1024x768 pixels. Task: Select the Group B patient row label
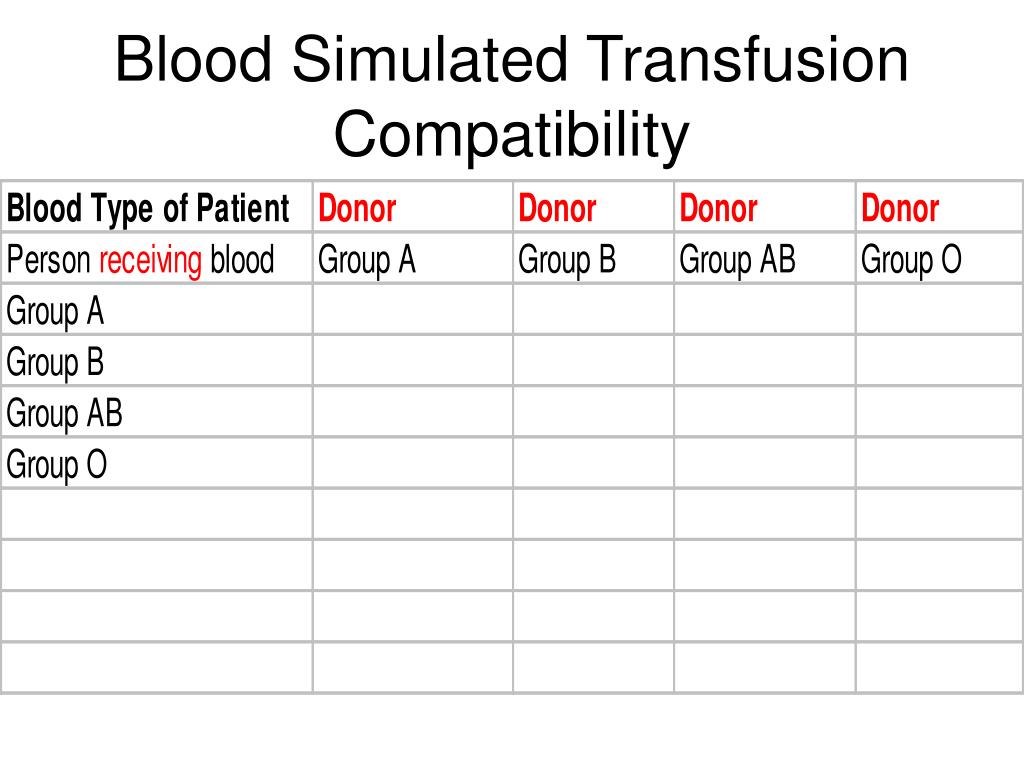click(157, 360)
